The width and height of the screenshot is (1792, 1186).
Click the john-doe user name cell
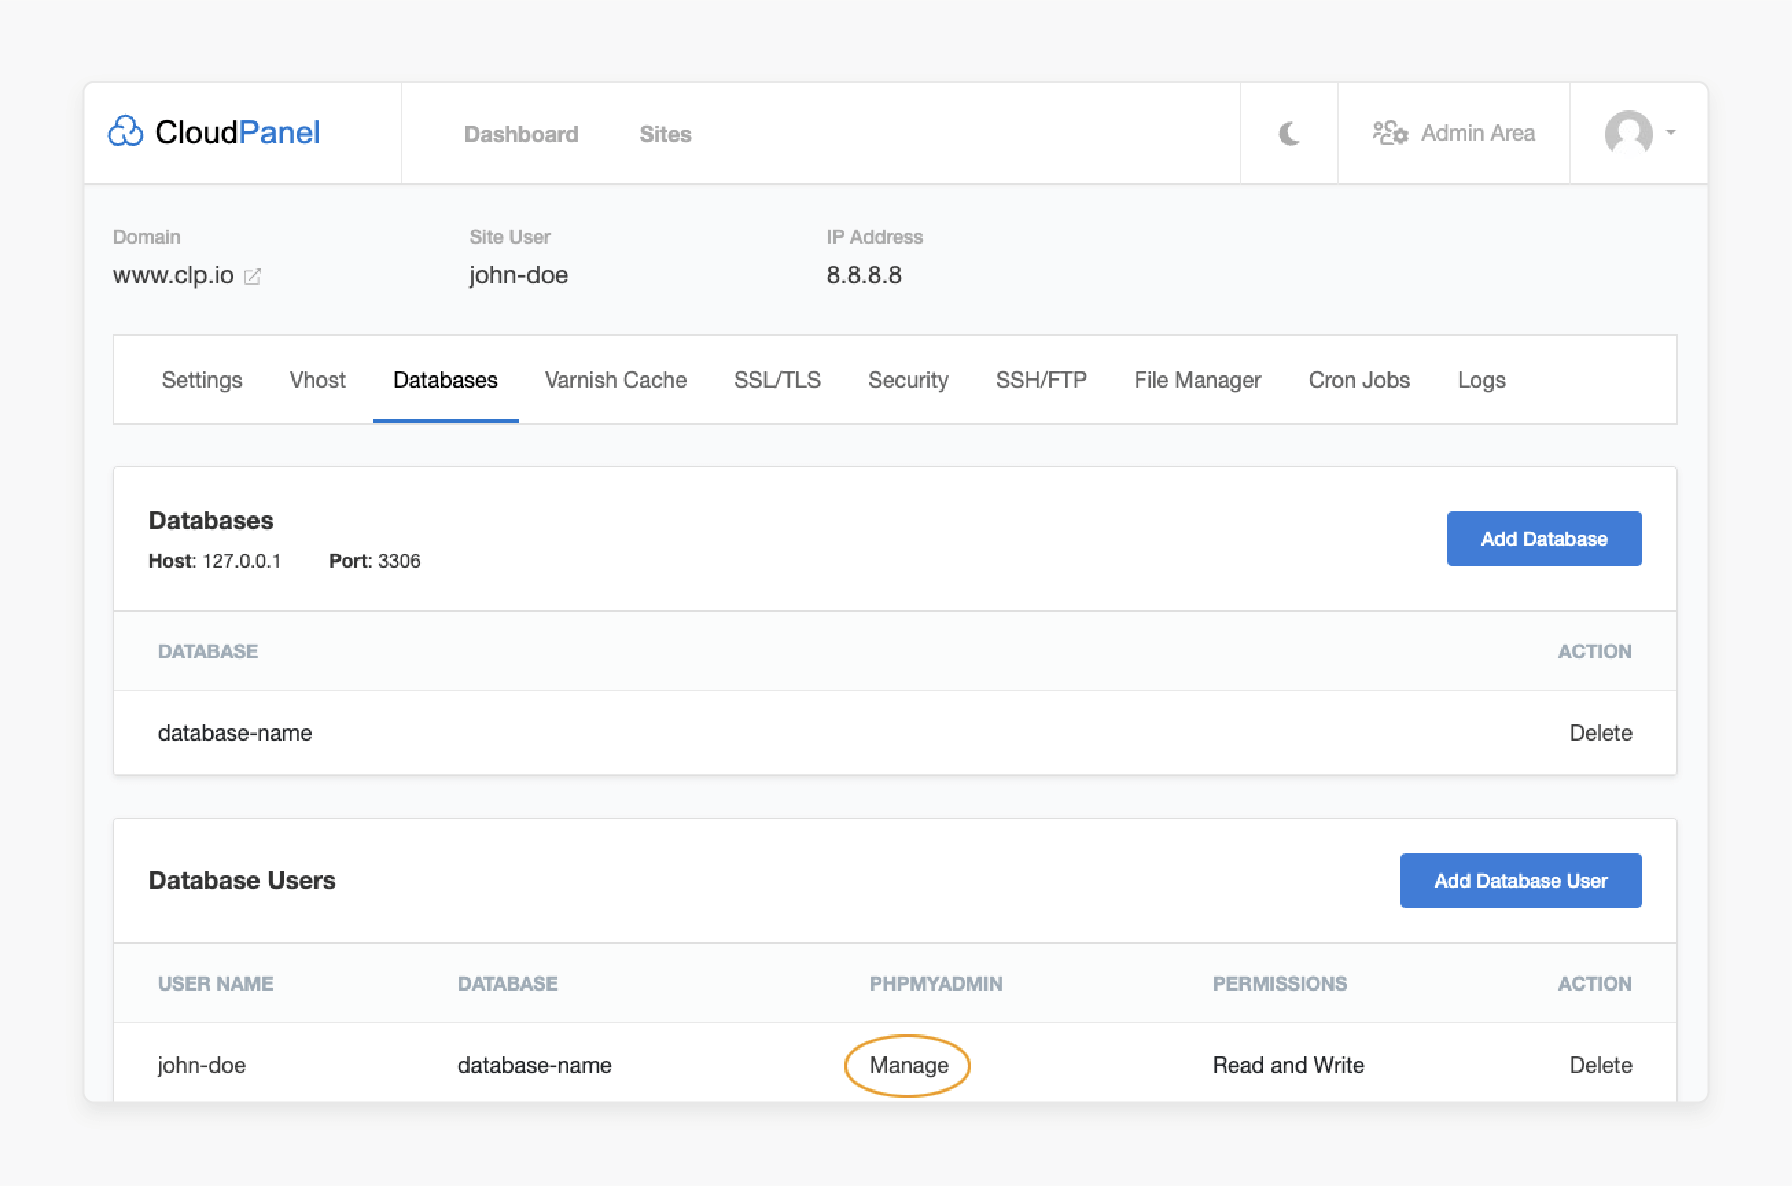click(x=201, y=1065)
